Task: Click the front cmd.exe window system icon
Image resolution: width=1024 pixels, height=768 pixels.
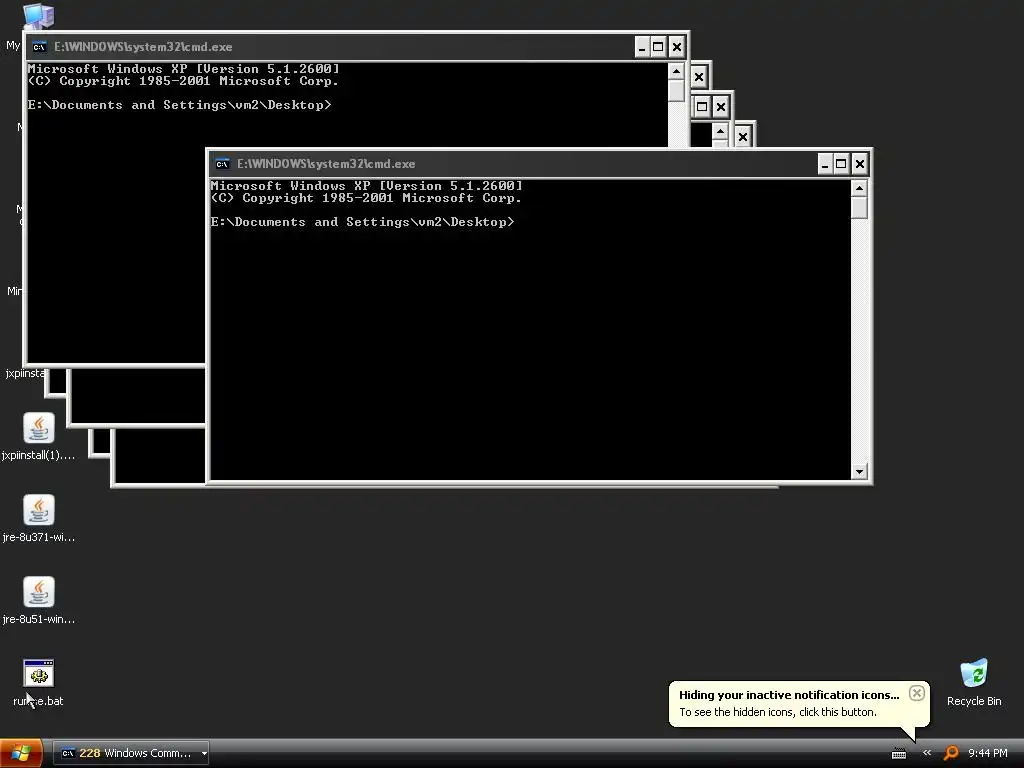Action: coord(222,164)
